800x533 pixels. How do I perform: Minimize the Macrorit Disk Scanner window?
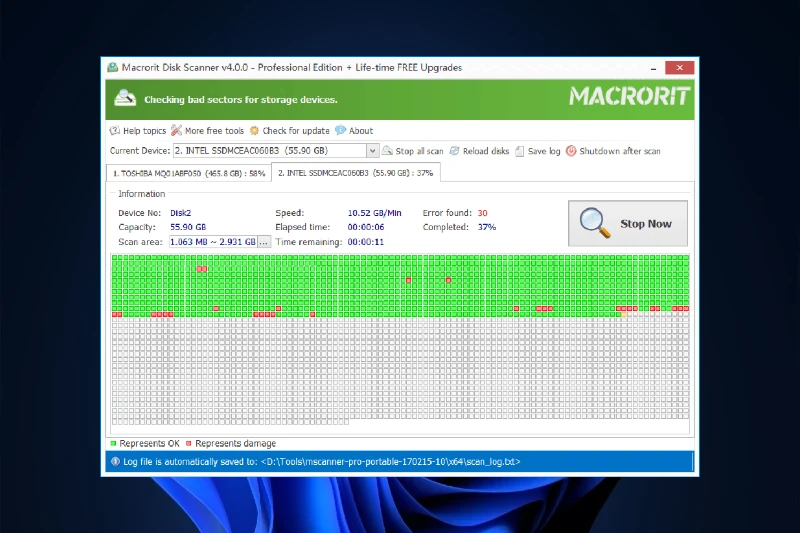[654, 68]
